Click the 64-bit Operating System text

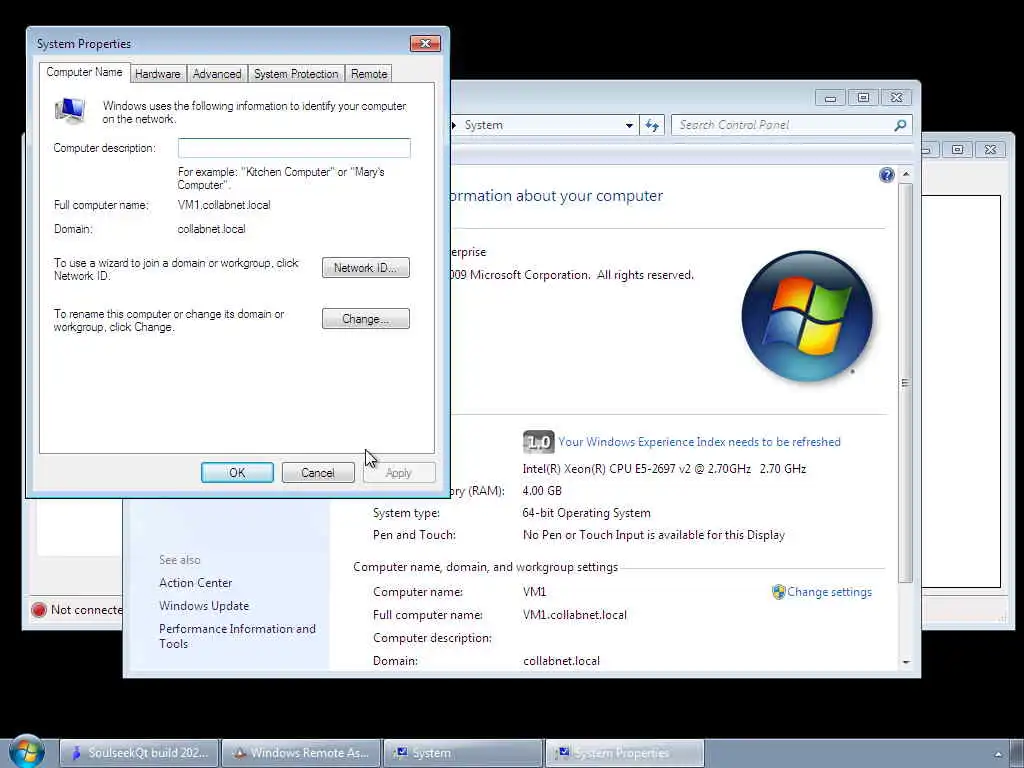coord(586,513)
